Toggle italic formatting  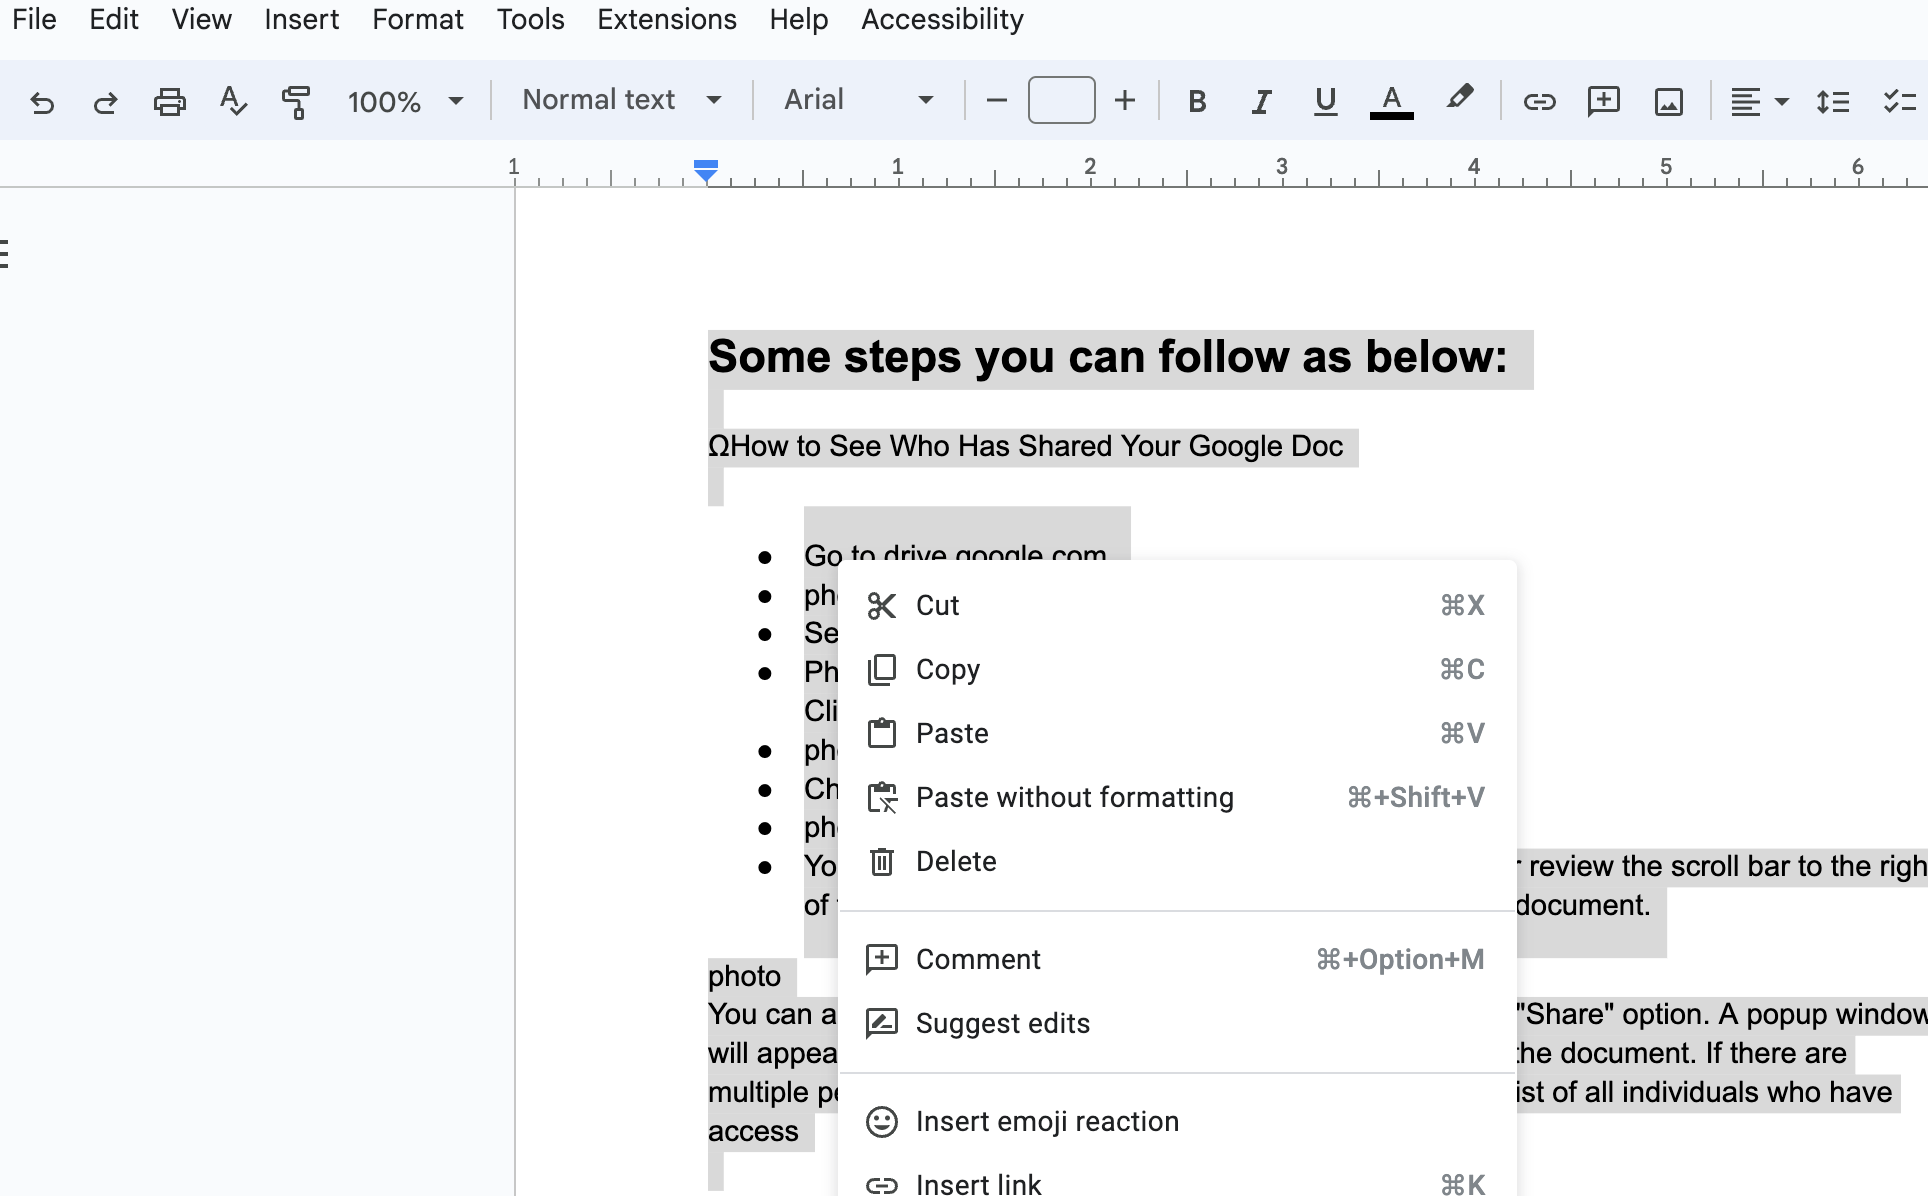point(1261,101)
